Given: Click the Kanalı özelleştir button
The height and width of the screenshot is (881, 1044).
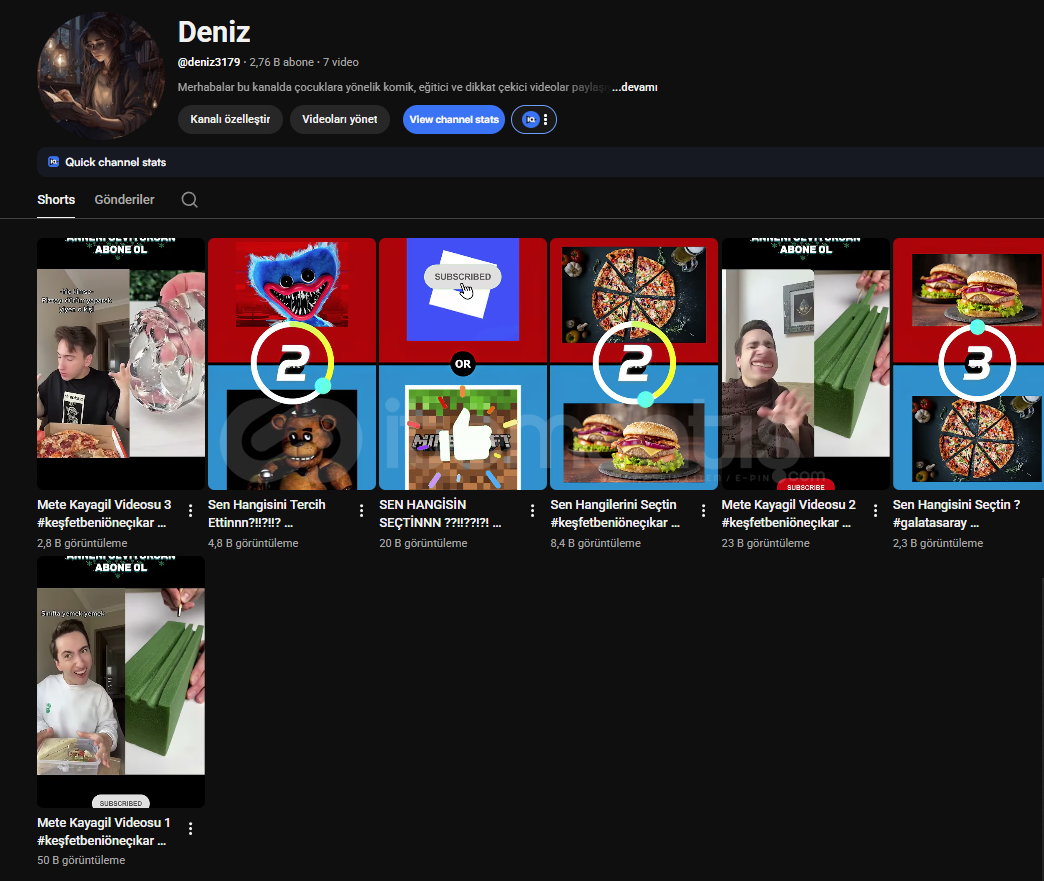Looking at the screenshot, I should point(230,120).
